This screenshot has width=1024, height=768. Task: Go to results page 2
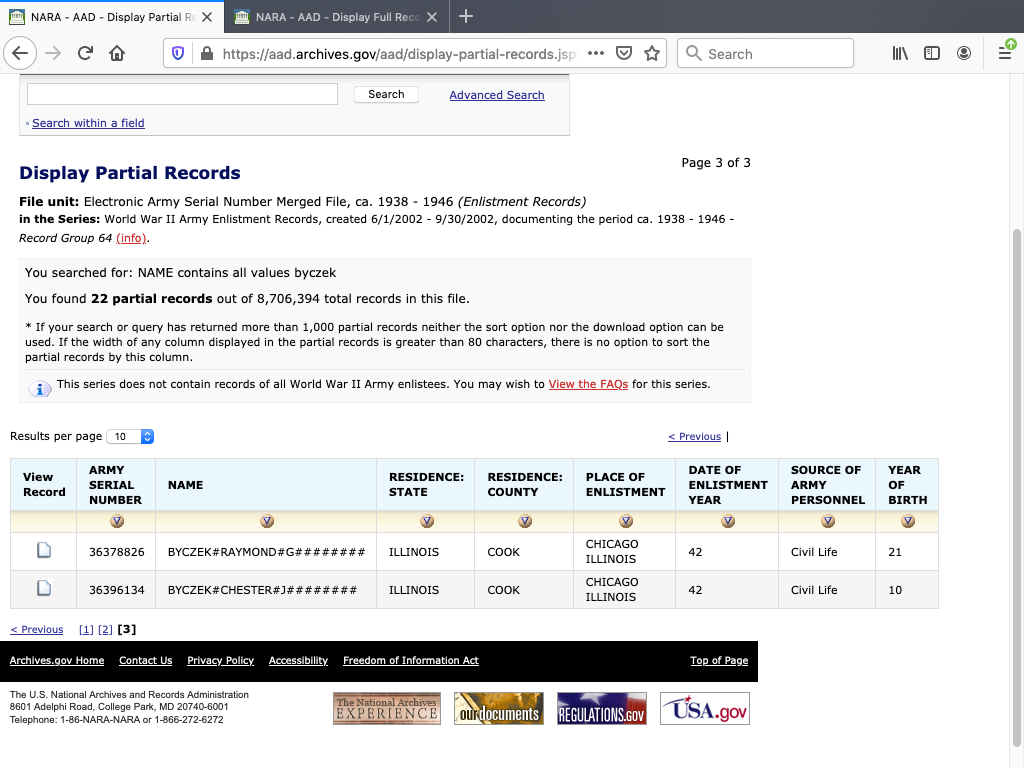pos(105,630)
